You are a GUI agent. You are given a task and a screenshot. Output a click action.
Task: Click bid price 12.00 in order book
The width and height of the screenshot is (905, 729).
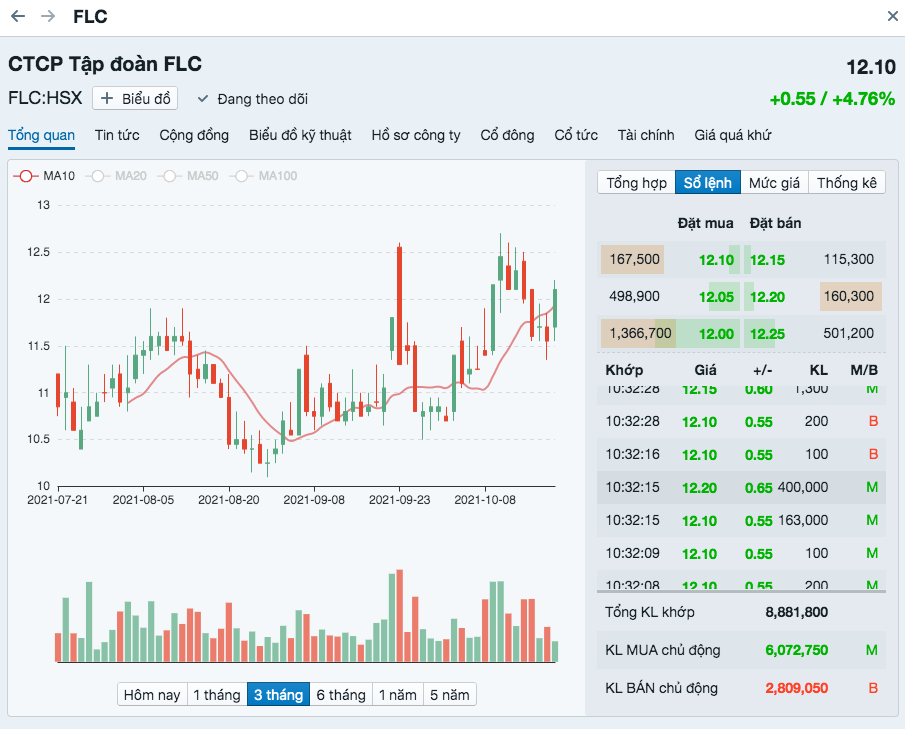(x=716, y=334)
